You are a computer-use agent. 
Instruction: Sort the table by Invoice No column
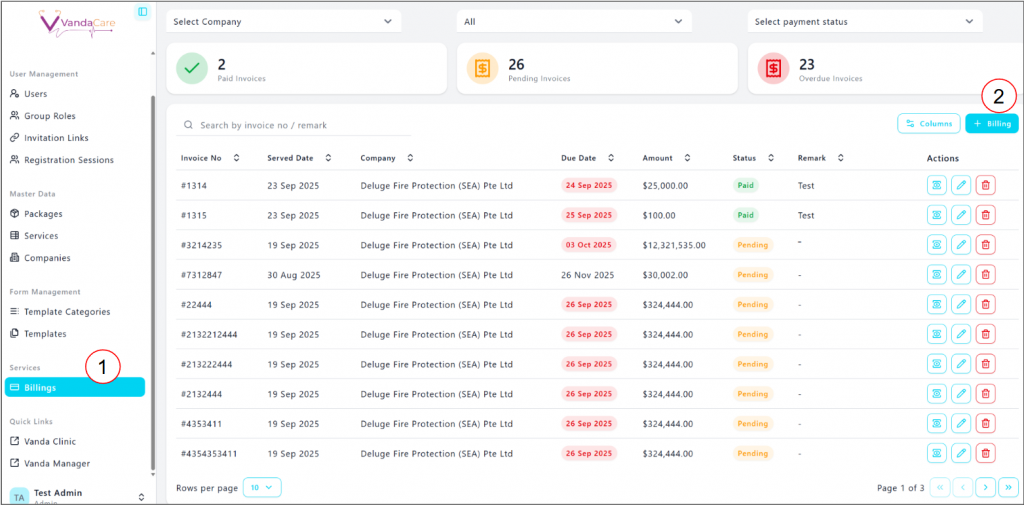(x=236, y=158)
